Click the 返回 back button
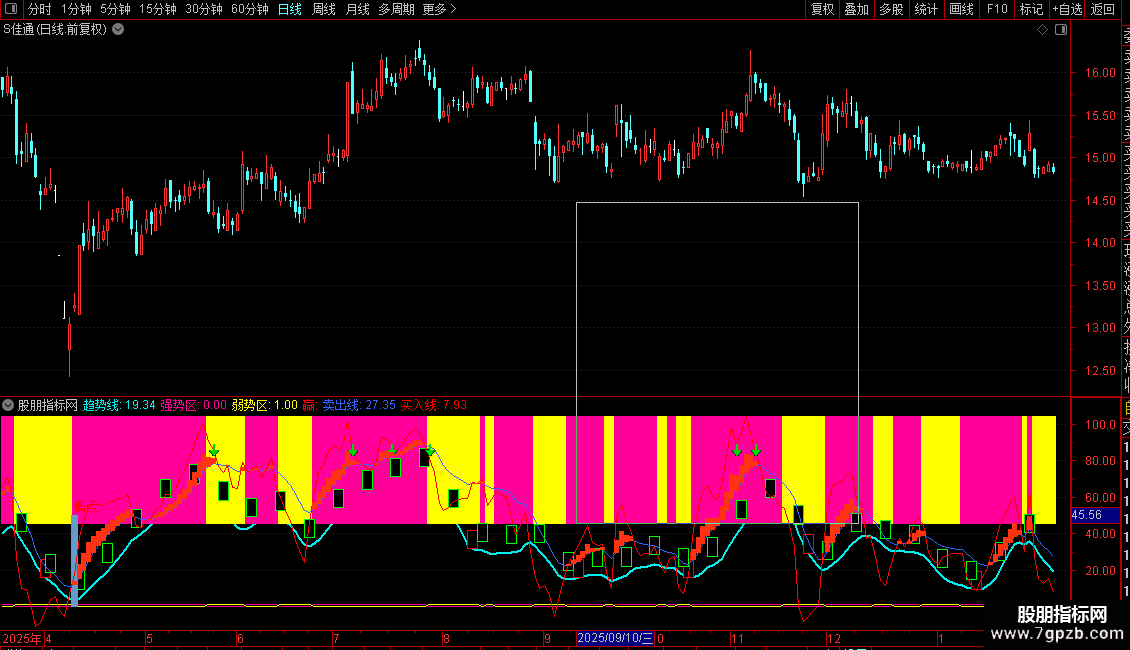This screenshot has width=1130, height=650. pos(1103,9)
